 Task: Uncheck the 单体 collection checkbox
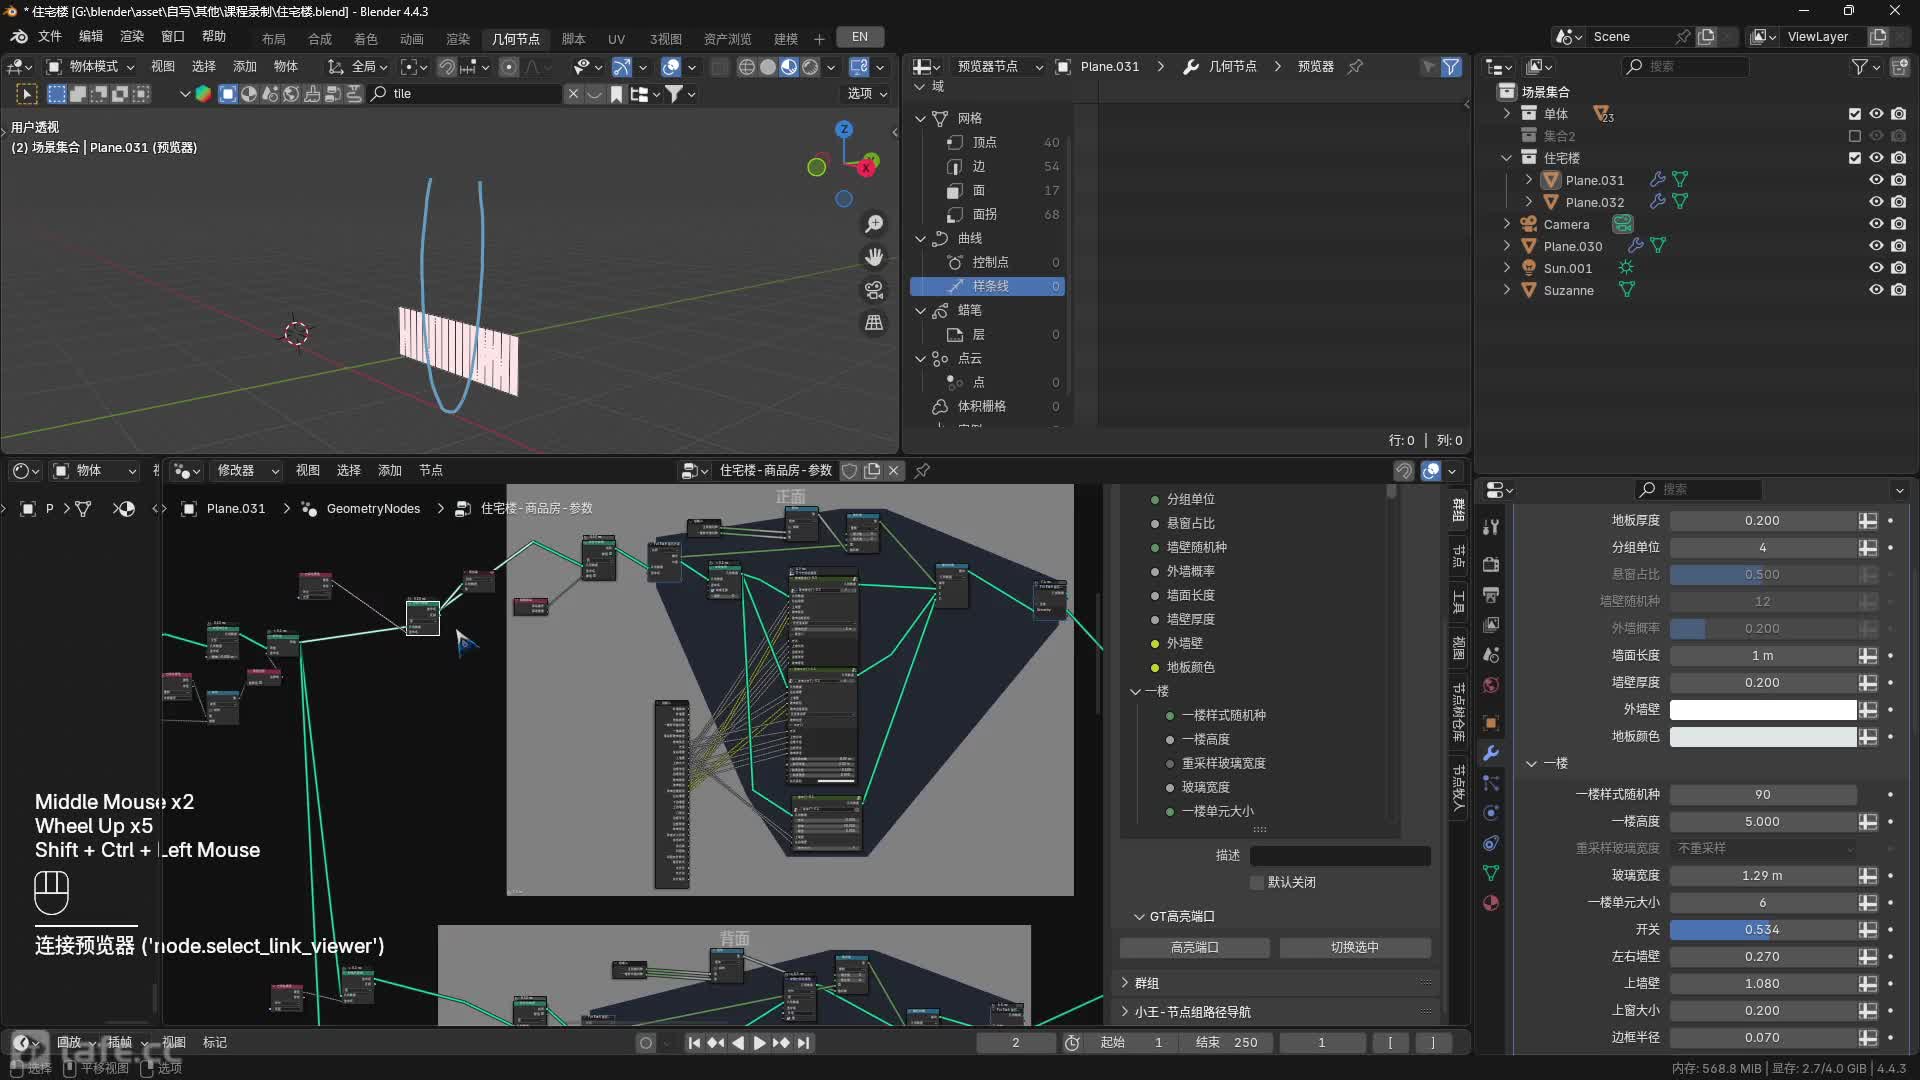coord(1855,114)
